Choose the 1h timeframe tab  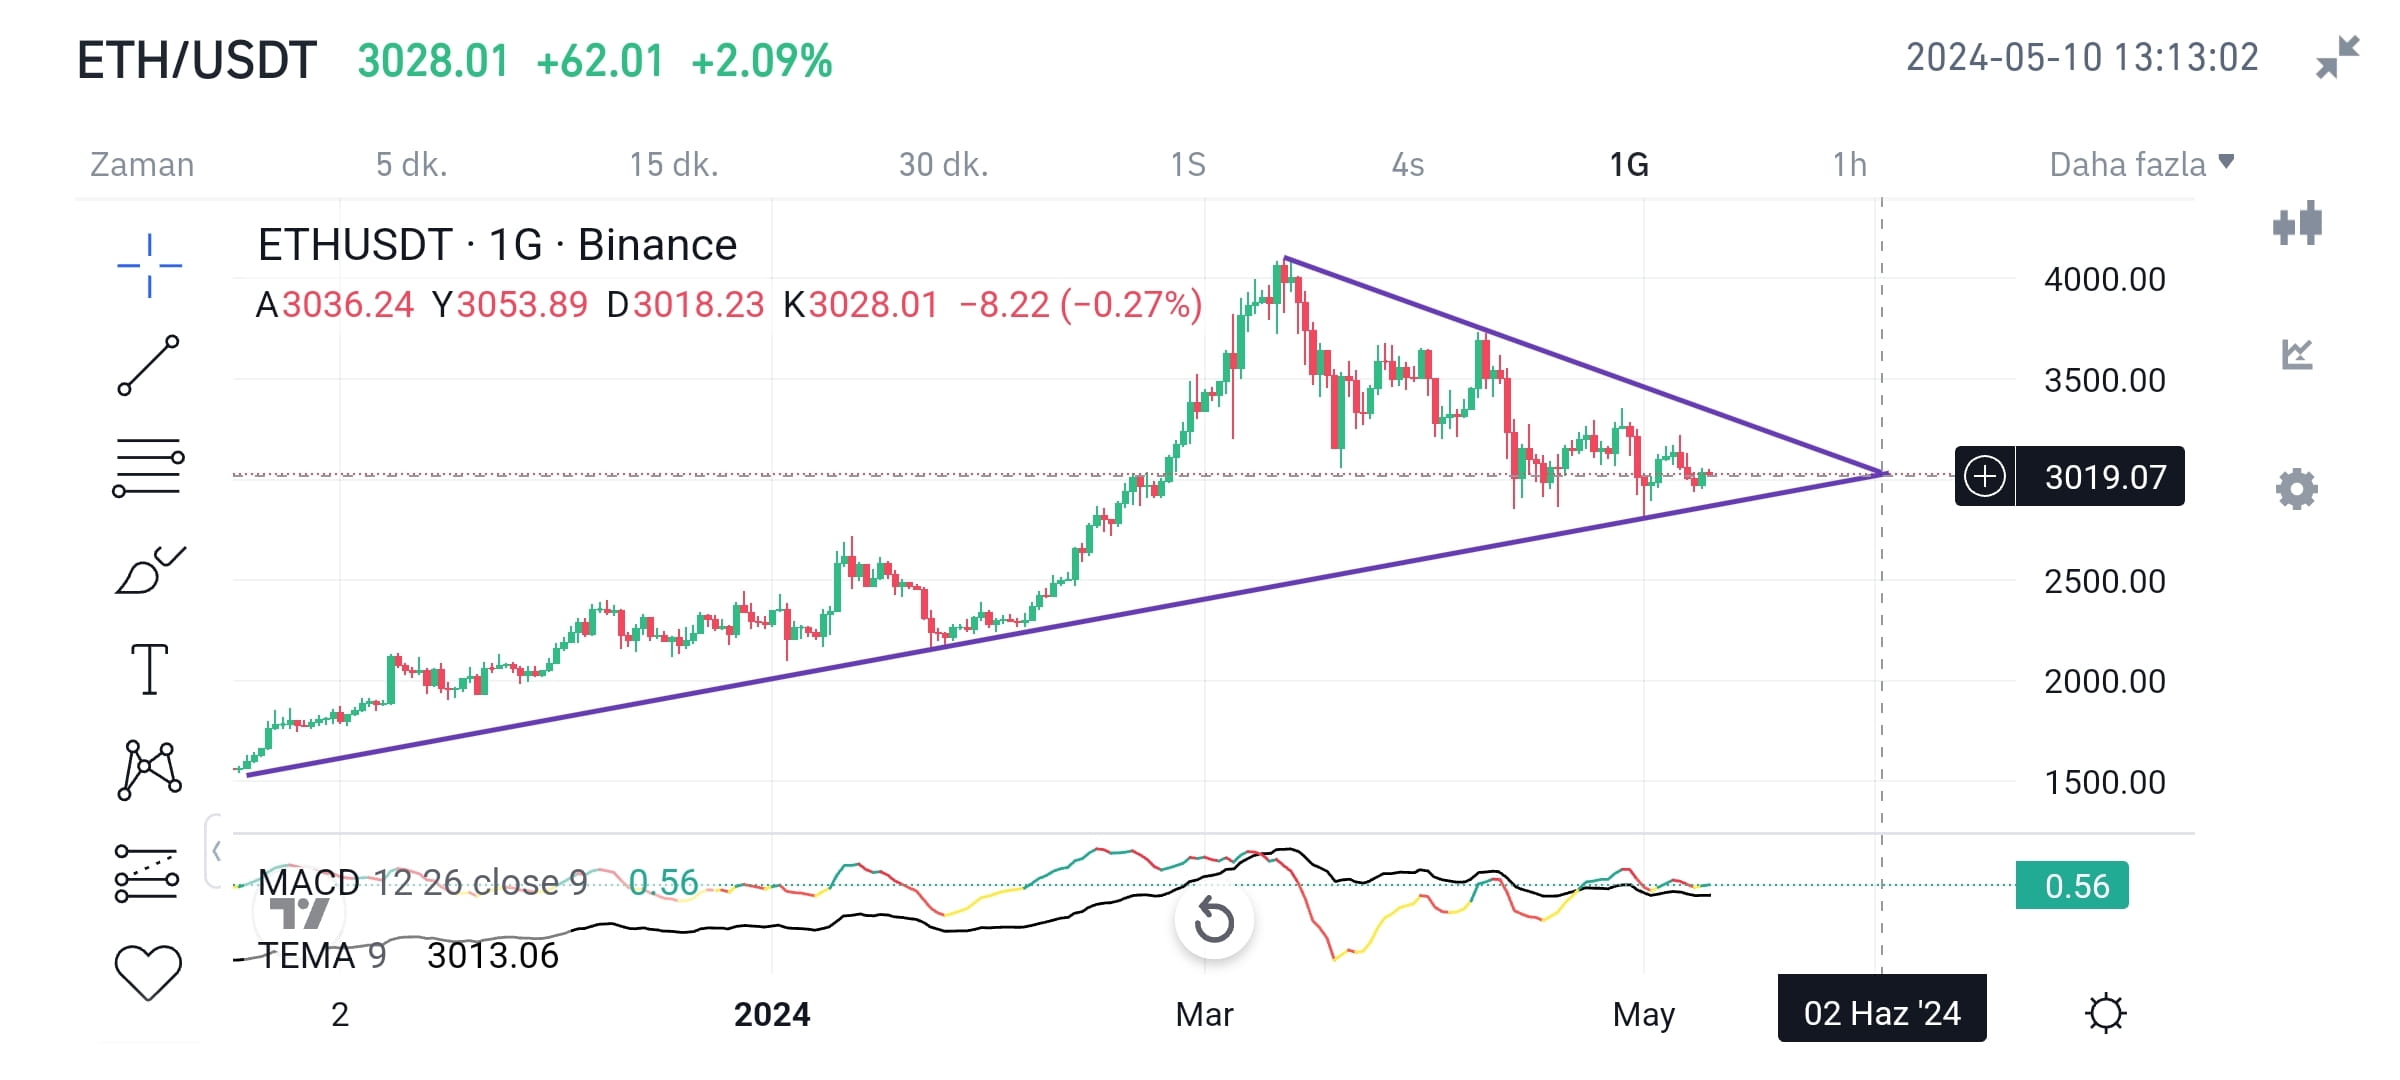[x=1849, y=164]
